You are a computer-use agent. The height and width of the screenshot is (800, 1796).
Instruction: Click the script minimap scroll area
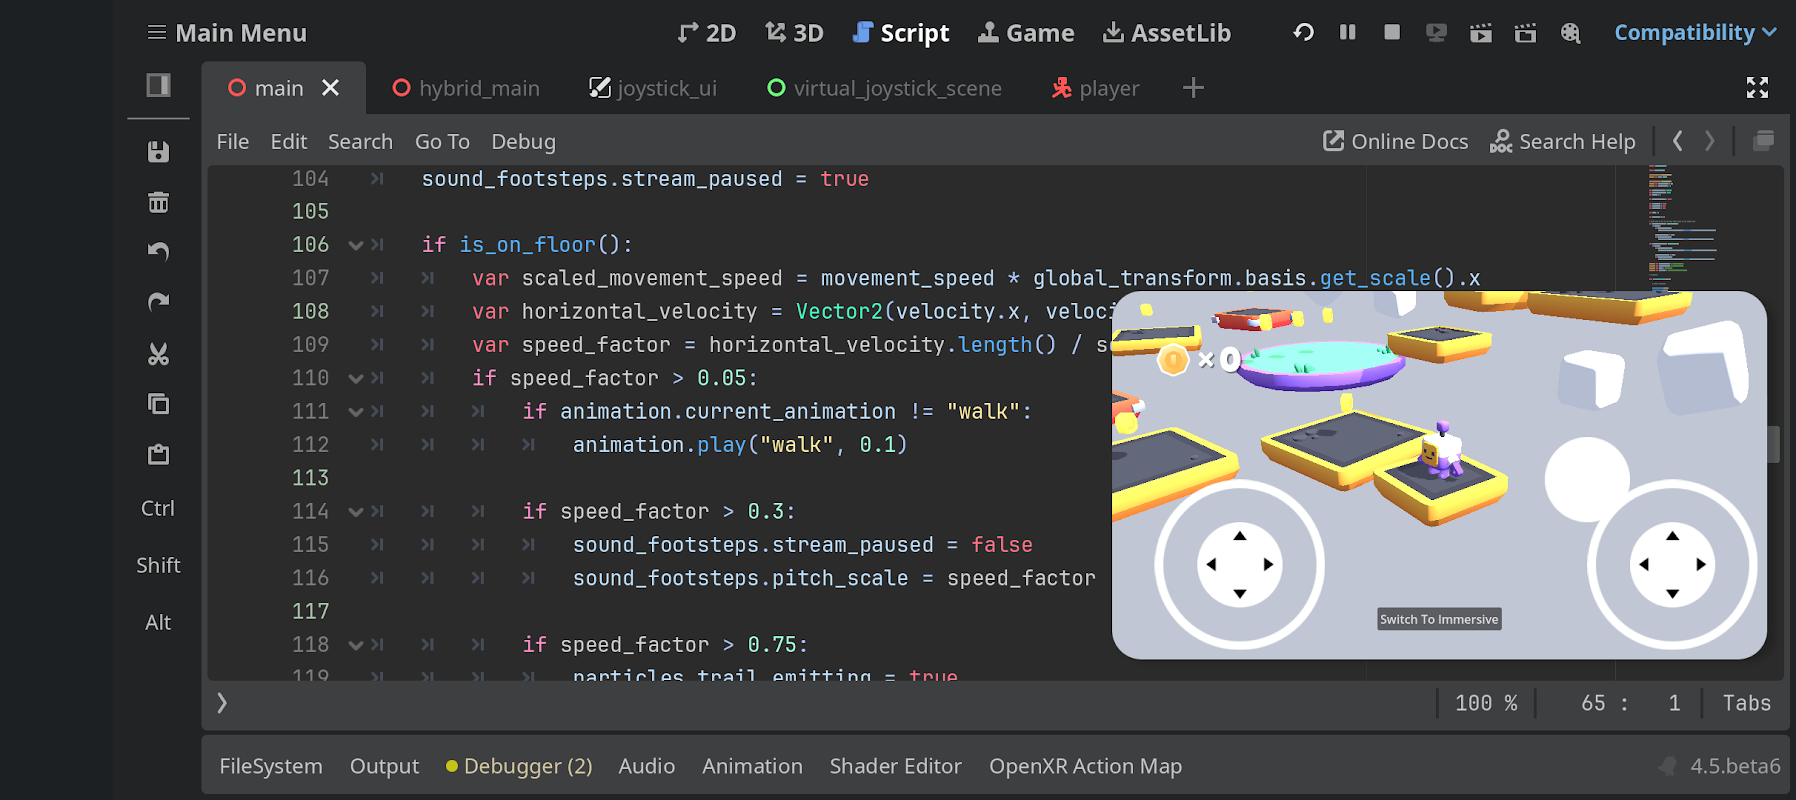coord(1680,230)
